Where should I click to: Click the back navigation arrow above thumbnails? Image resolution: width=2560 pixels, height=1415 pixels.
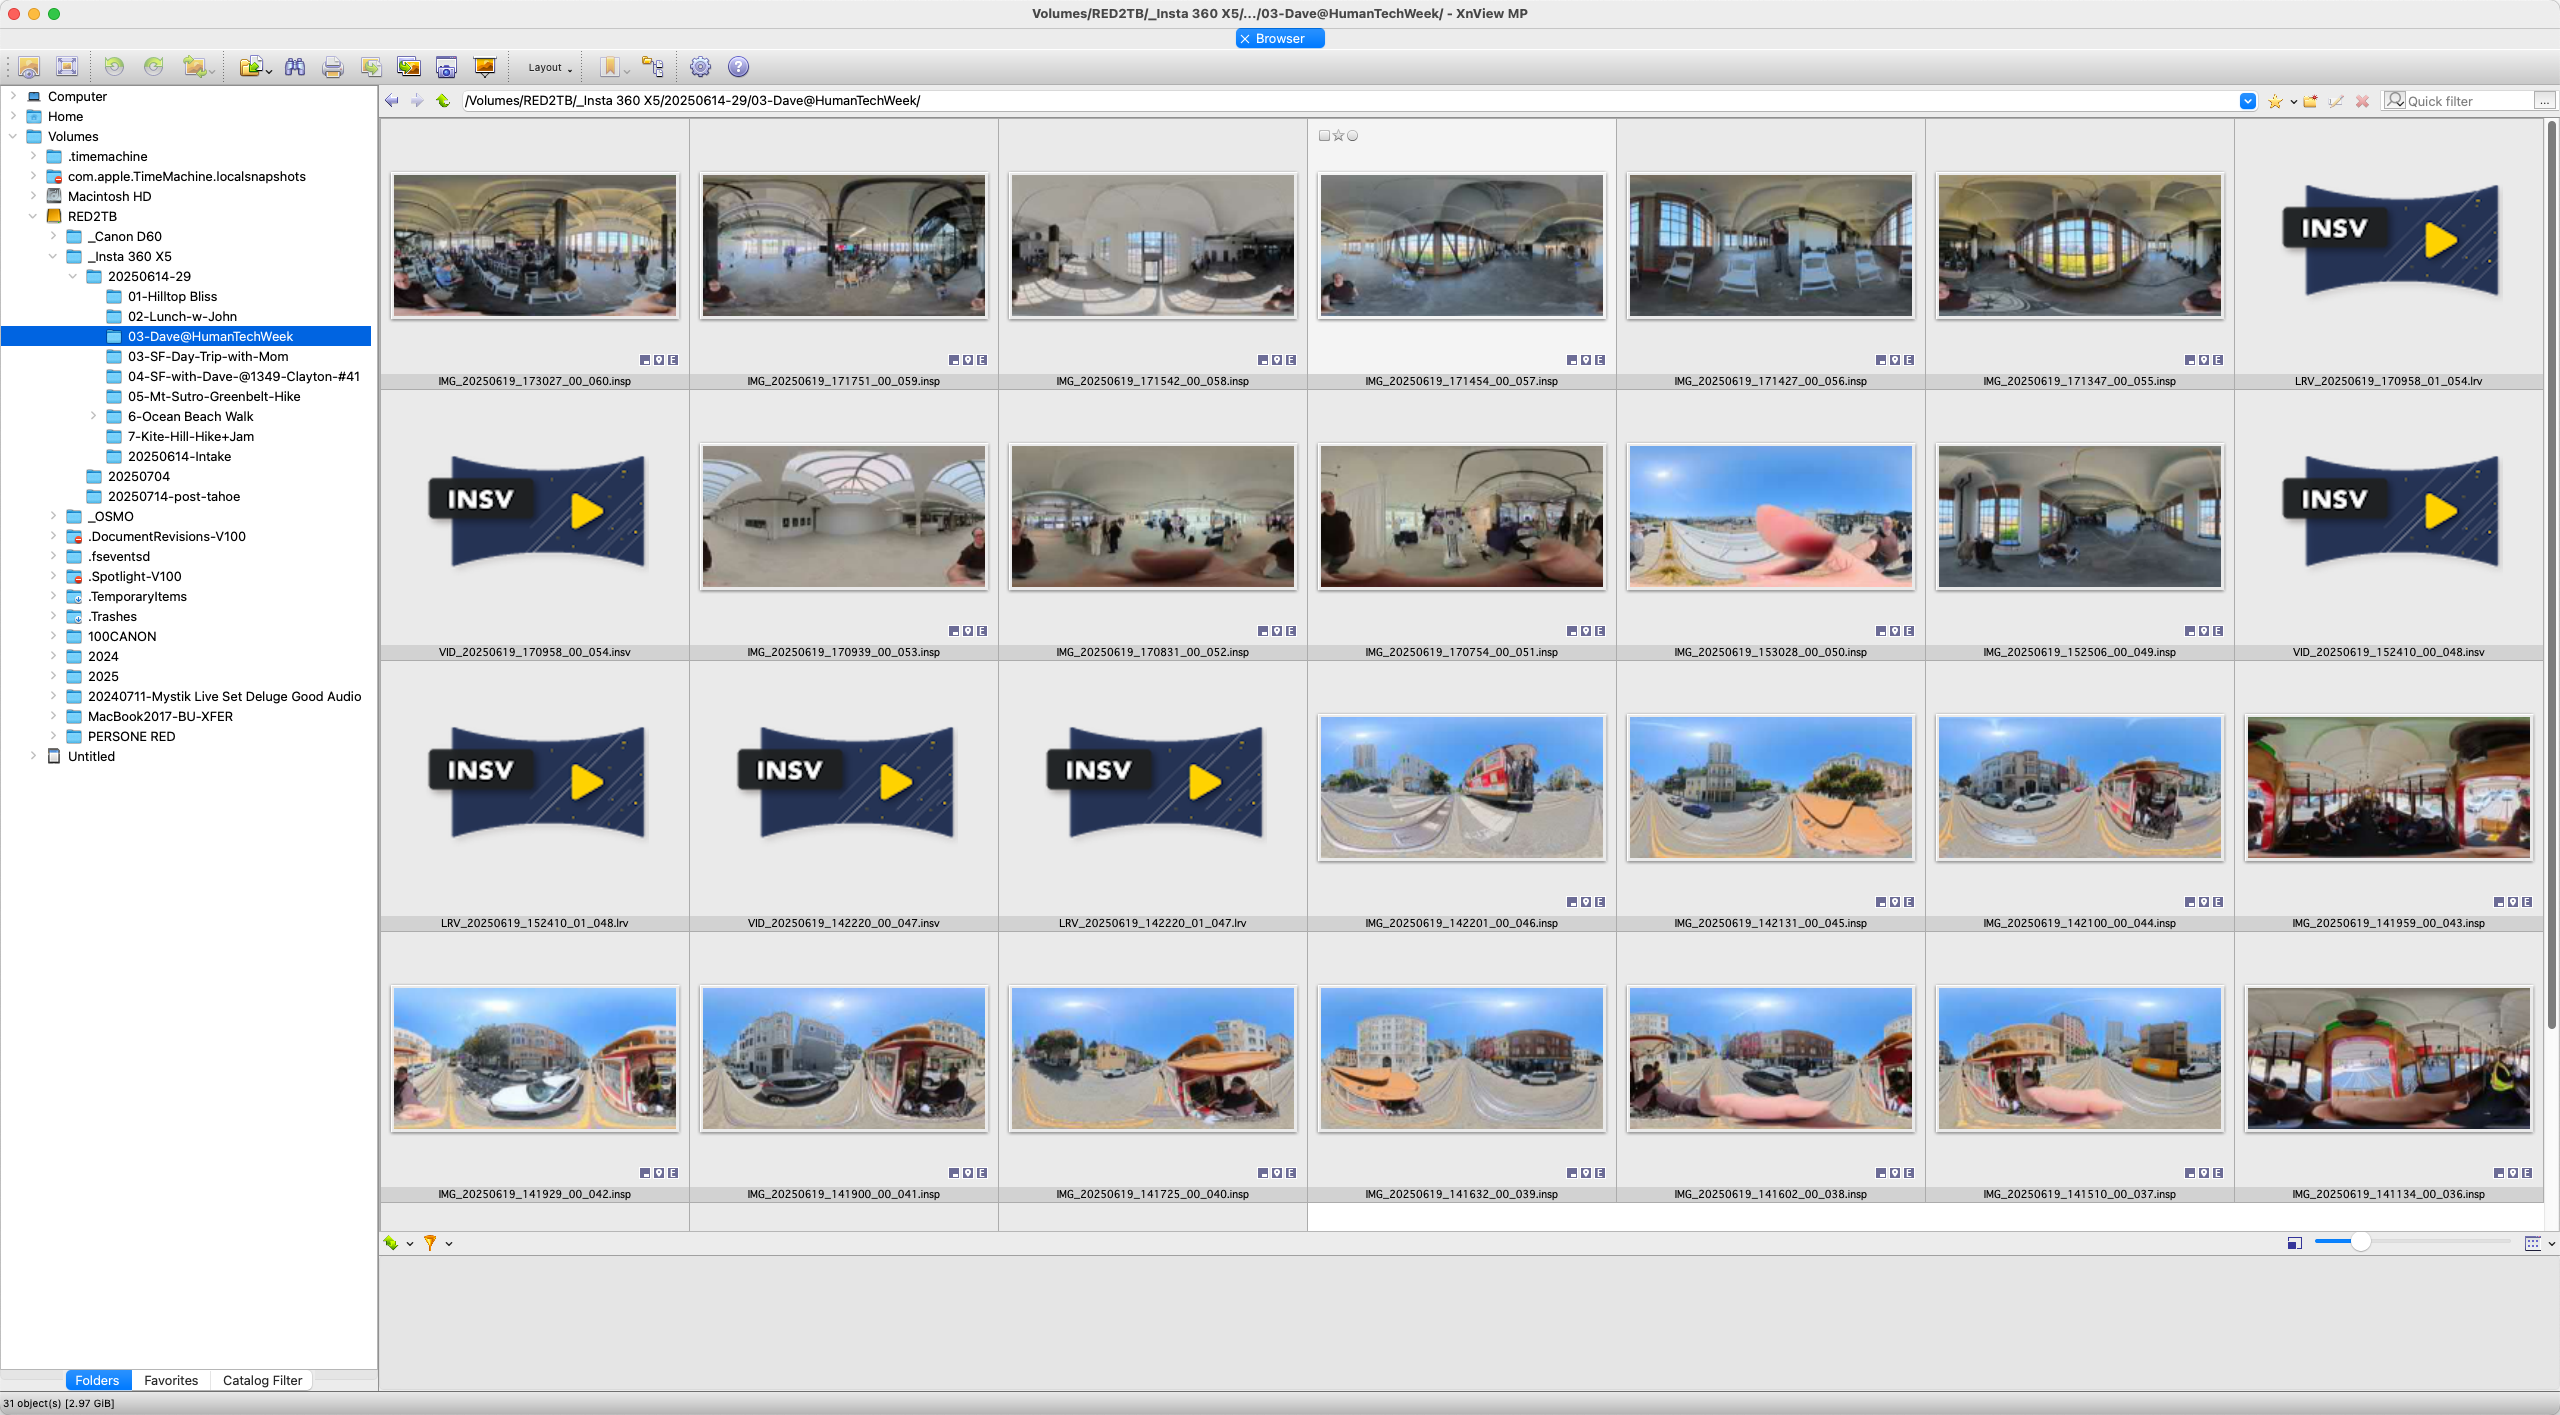point(391,100)
